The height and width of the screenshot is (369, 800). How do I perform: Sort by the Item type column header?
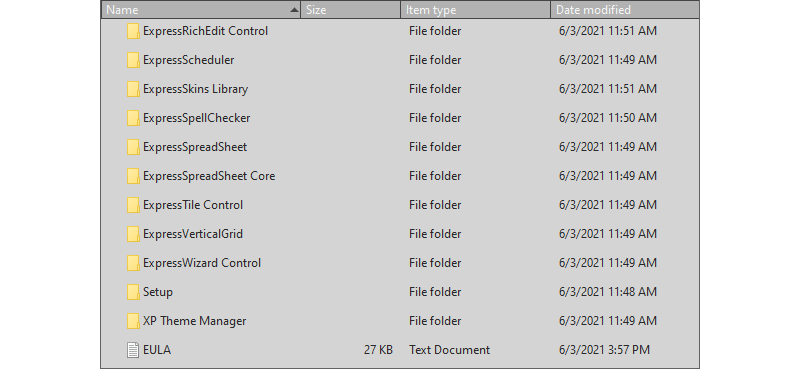(476, 10)
